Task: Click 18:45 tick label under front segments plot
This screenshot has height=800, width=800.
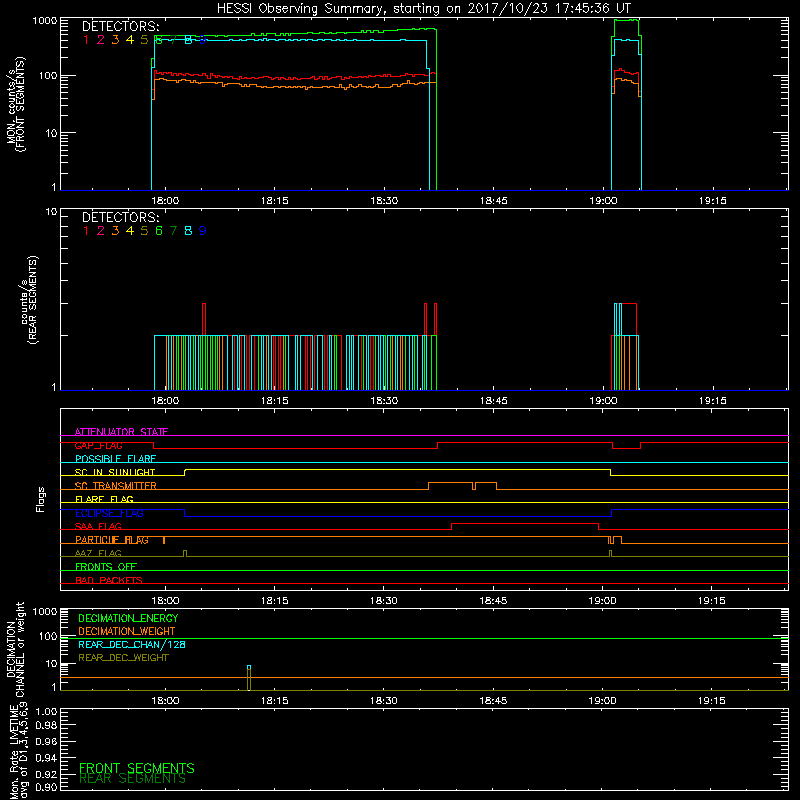Action: (x=493, y=201)
